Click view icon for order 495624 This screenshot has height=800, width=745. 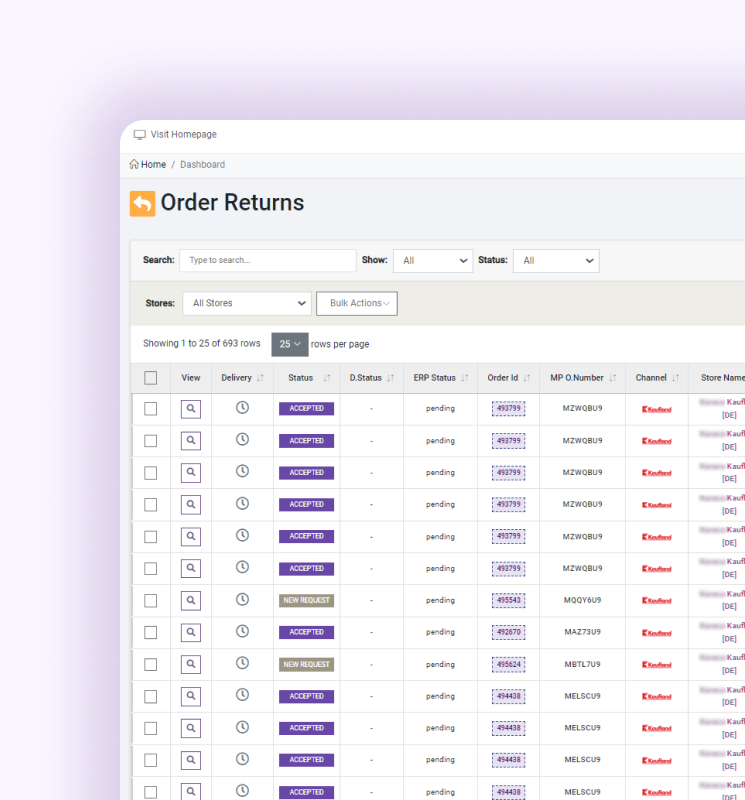(191, 664)
